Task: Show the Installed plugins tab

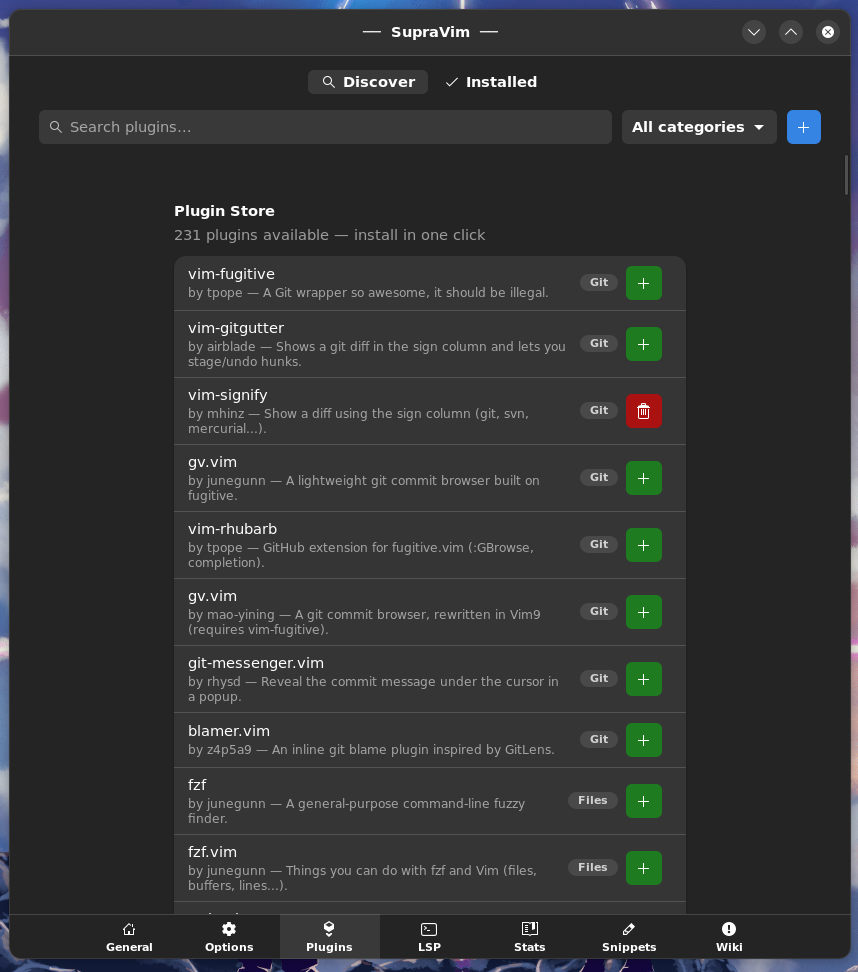Action: coord(490,82)
